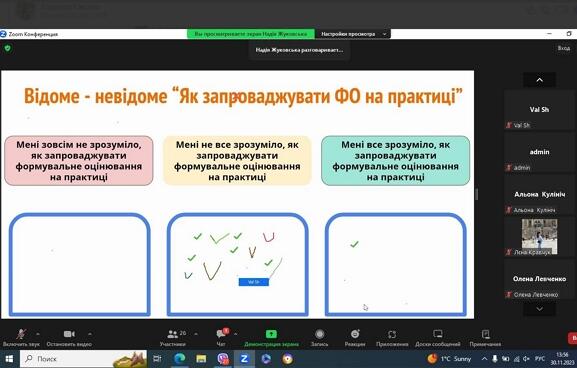Click the green Демонстрация экрана share icon

coord(271,334)
